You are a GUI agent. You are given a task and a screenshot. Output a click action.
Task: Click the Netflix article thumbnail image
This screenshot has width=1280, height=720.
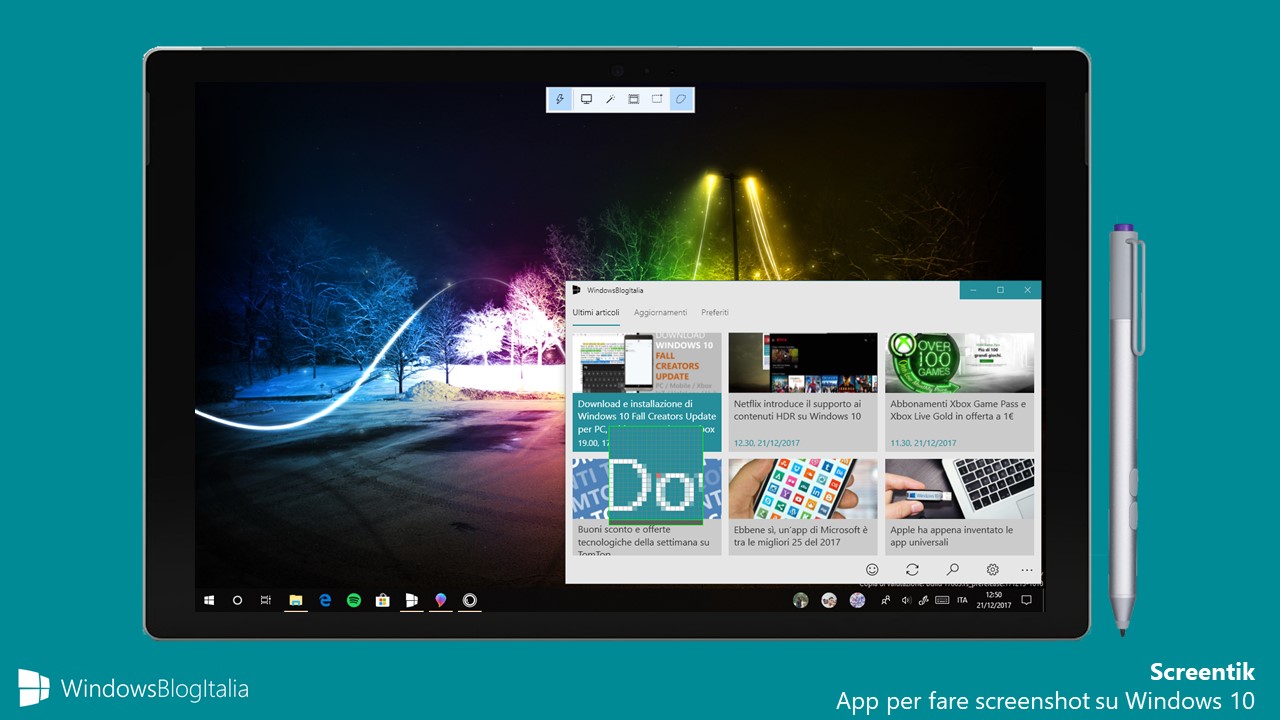point(803,362)
